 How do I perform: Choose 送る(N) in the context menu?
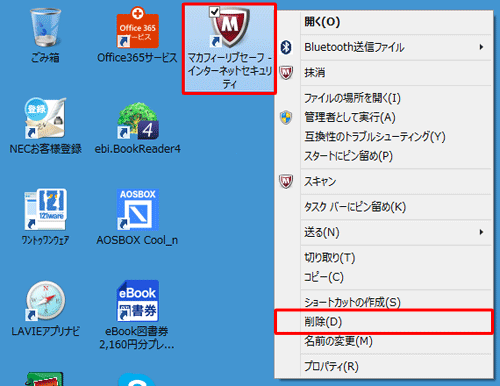383,232
